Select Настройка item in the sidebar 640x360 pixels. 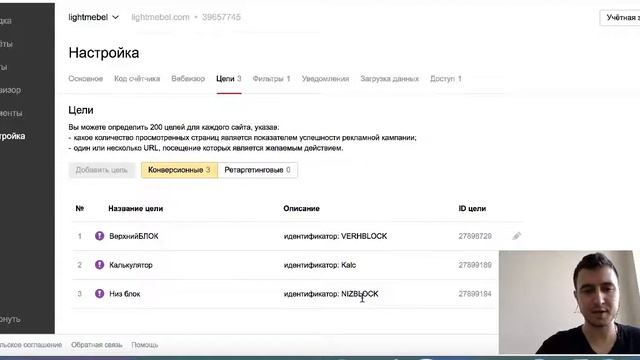pos(13,136)
